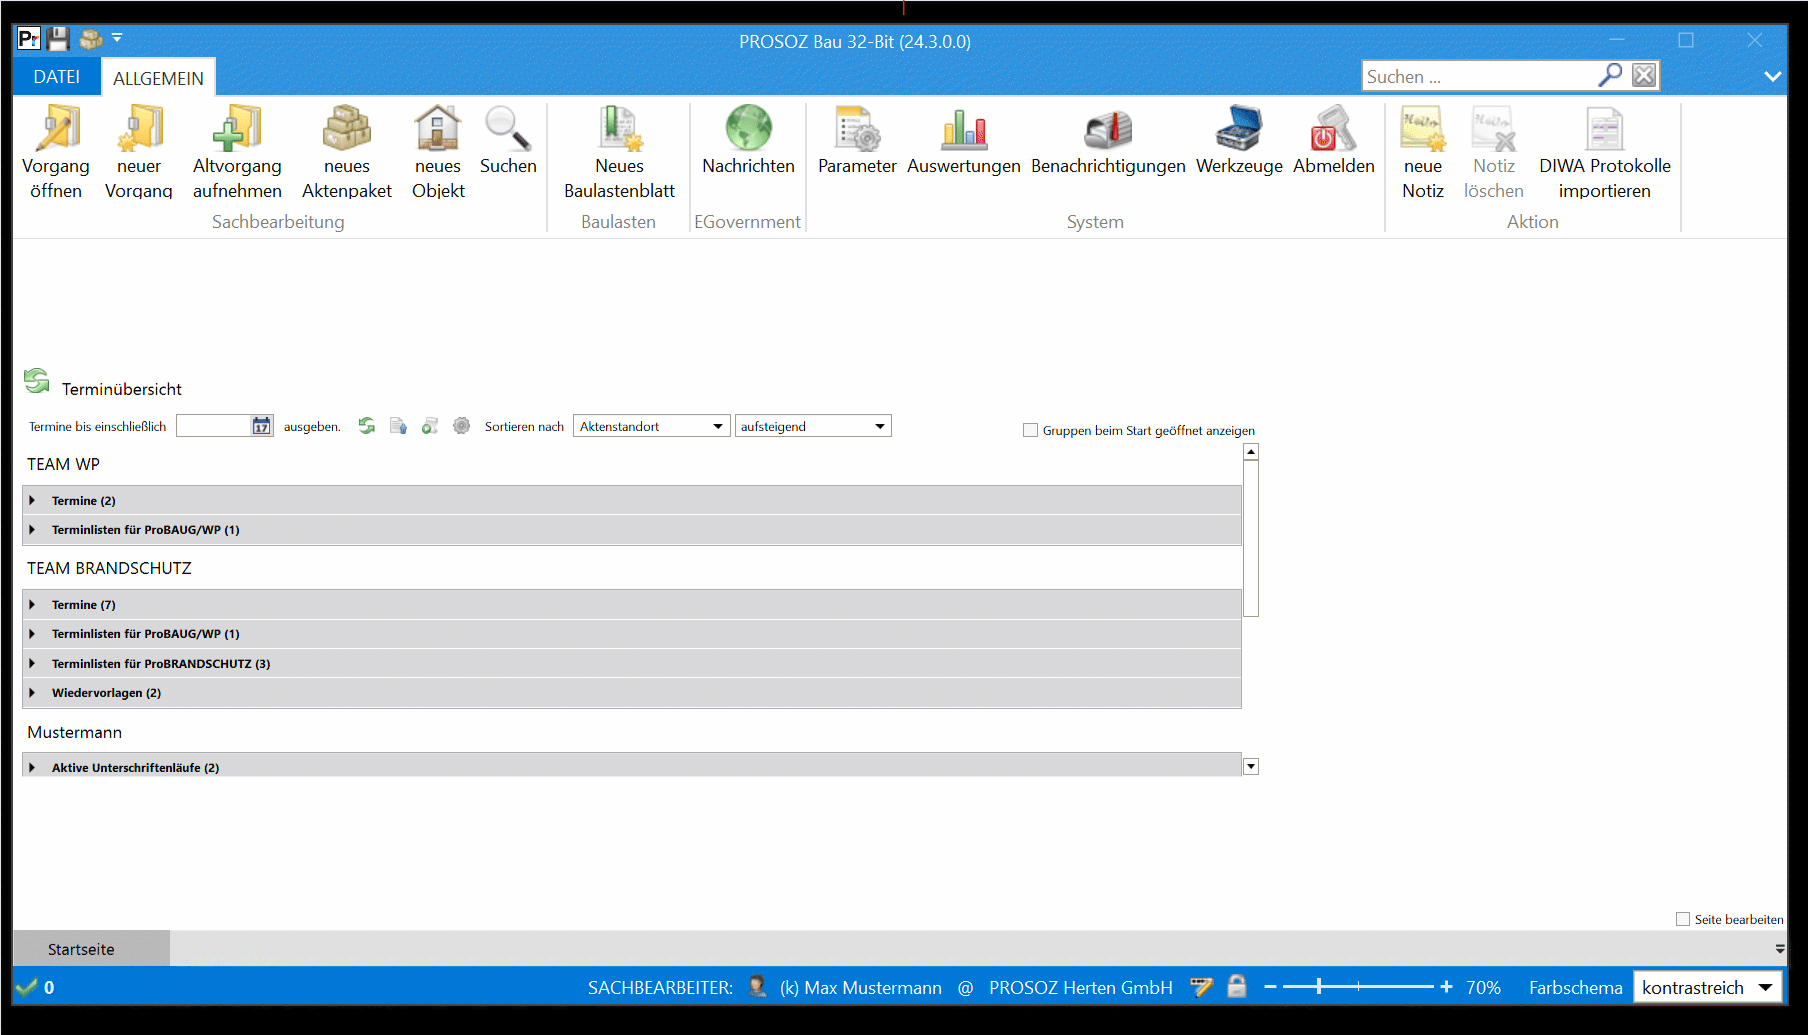Click the notepad pencil icon in status bar
The height and width of the screenshot is (1035, 1808).
(1201, 987)
